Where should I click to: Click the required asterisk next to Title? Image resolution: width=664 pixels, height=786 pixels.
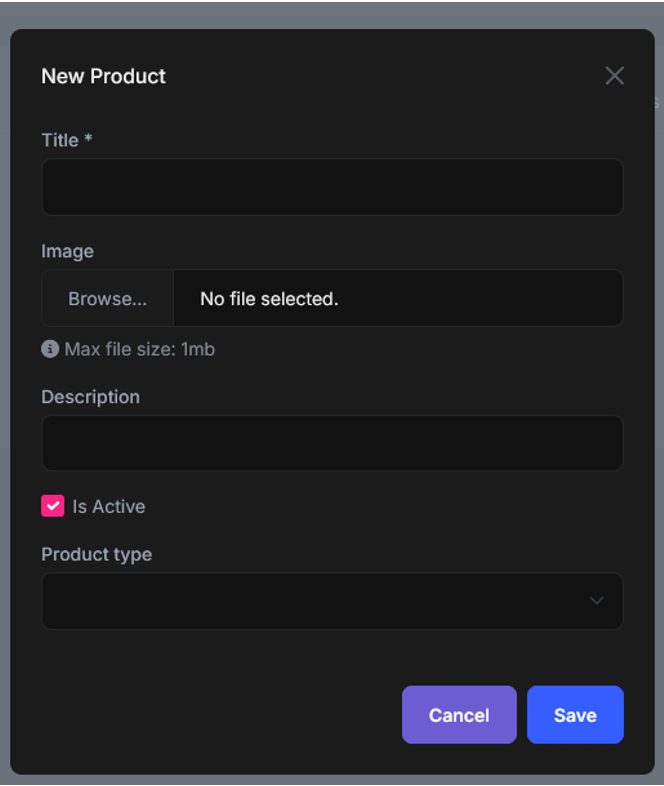point(88,139)
